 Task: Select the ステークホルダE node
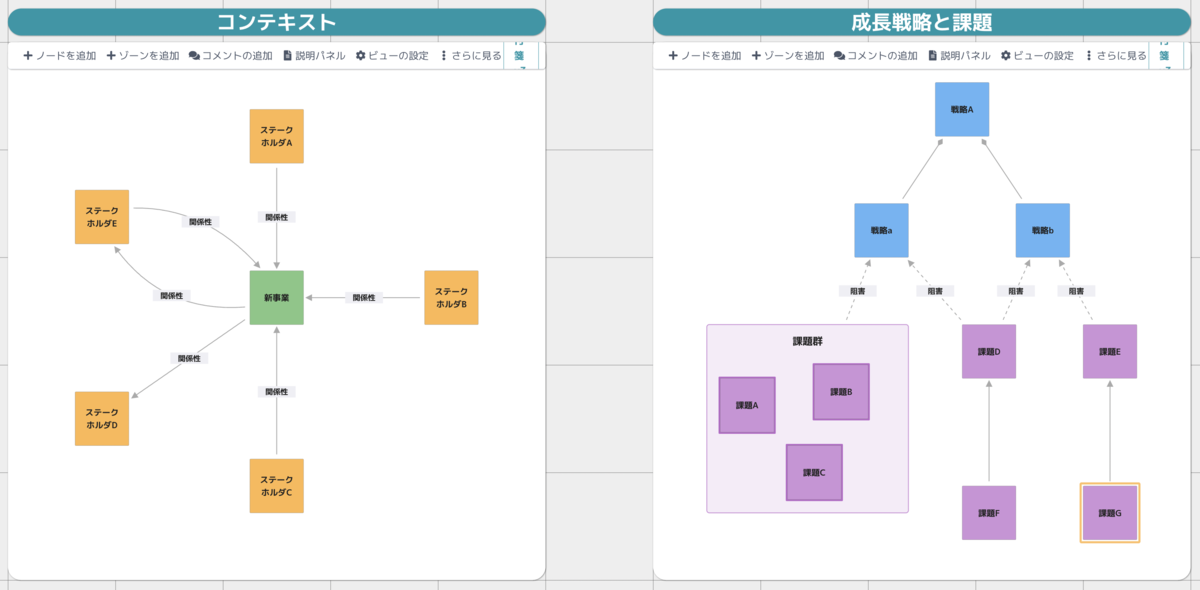pos(102,217)
